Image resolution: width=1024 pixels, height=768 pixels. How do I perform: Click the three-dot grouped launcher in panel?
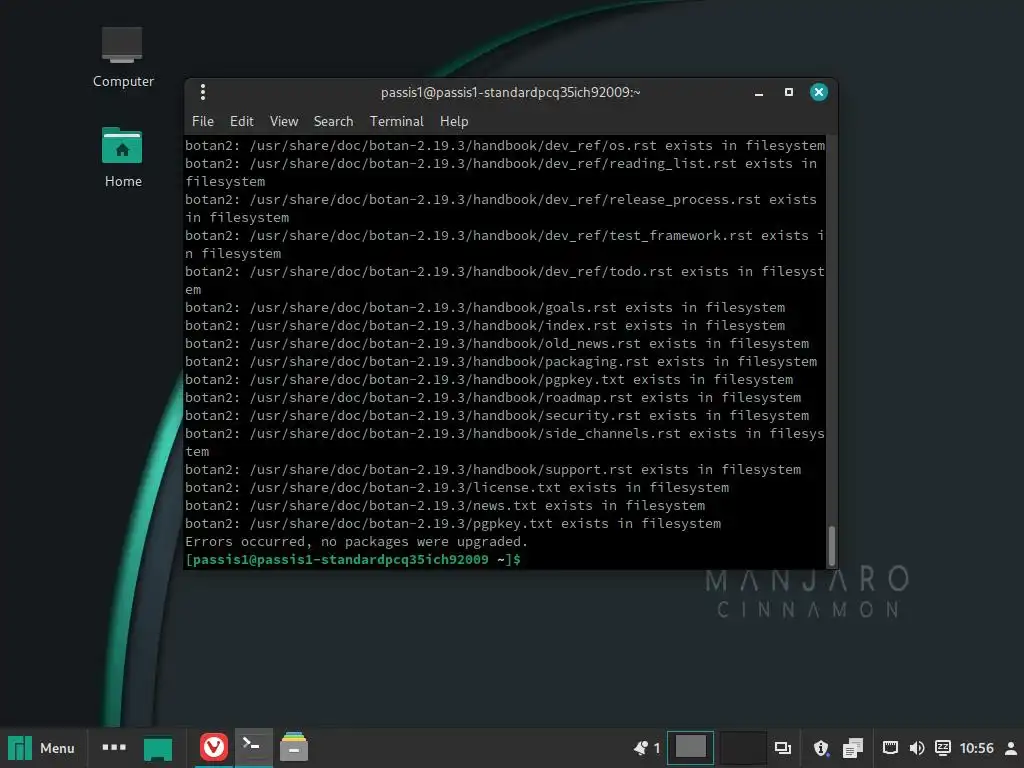click(x=114, y=747)
